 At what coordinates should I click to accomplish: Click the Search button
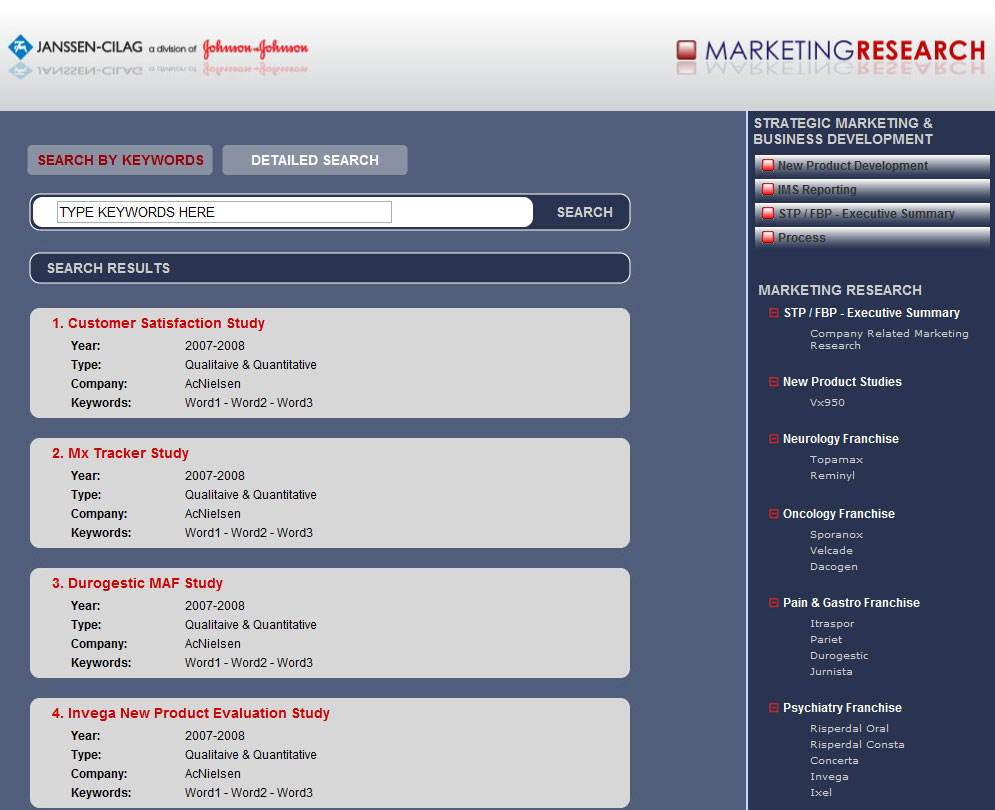click(584, 212)
